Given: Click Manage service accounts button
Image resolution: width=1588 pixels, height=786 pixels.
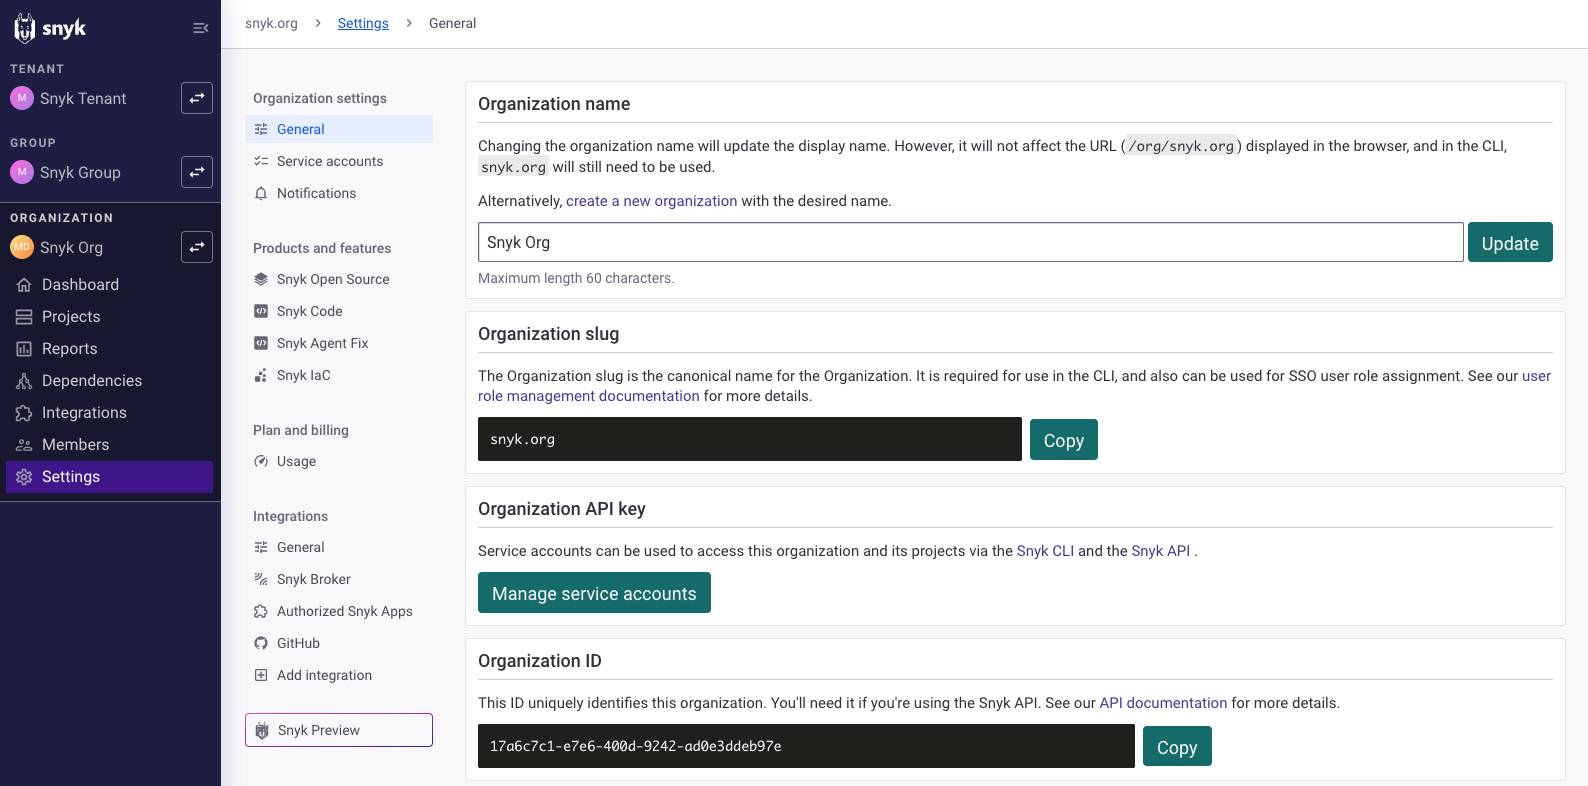Looking at the screenshot, I should point(594,593).
